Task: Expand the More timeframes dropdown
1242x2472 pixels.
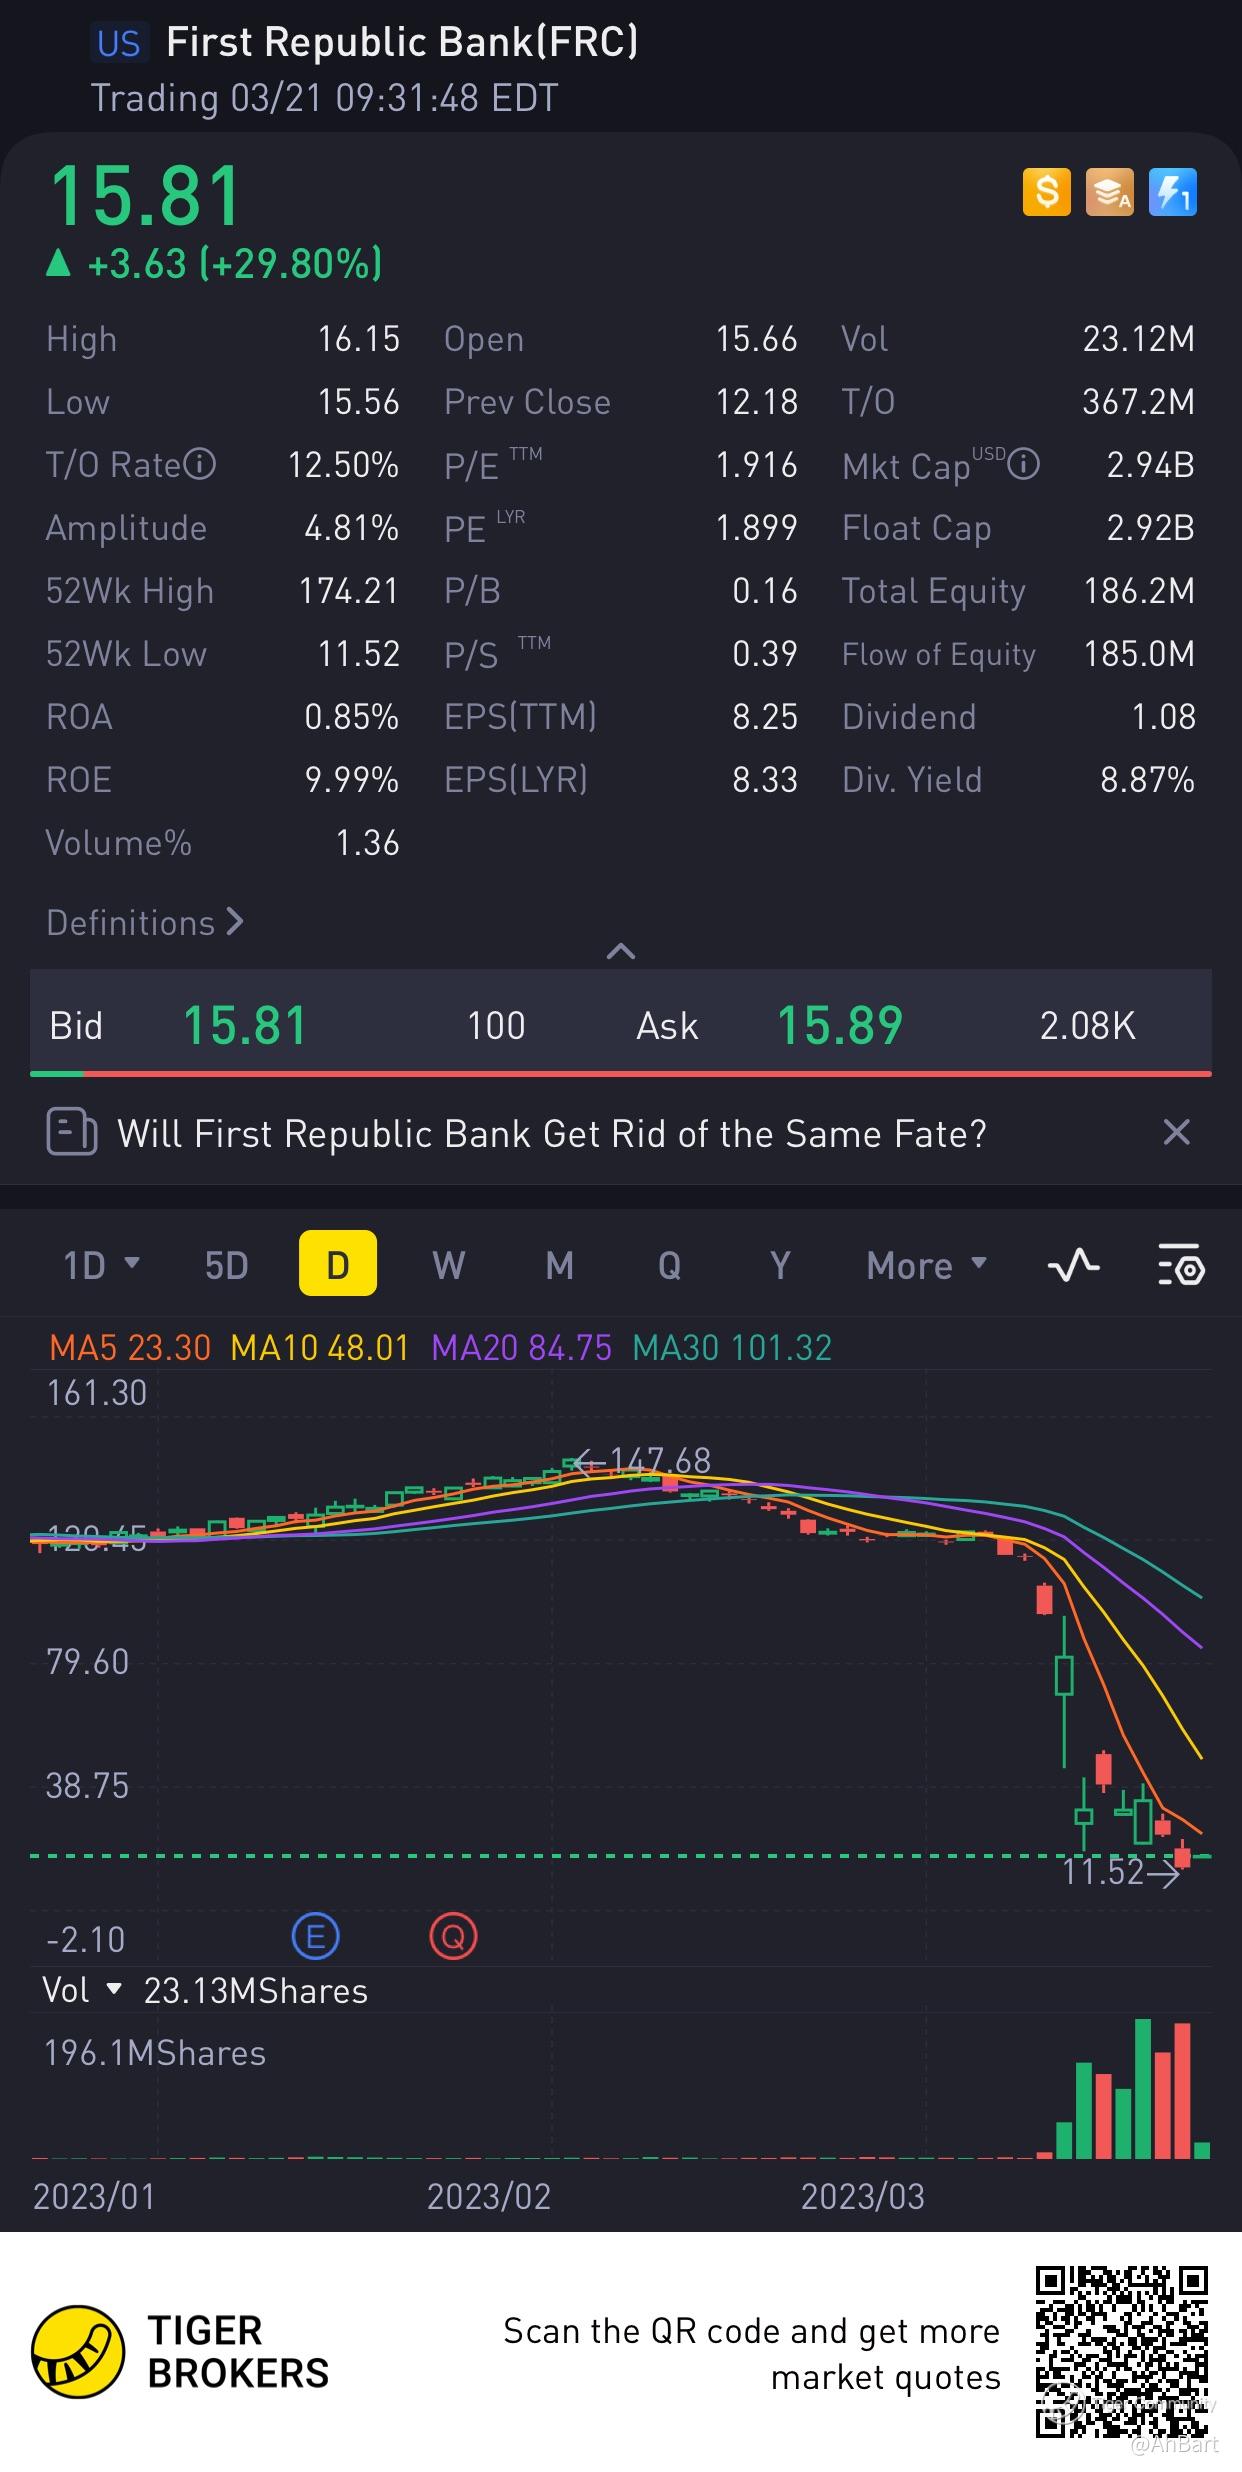Action: pos(927,1266)
